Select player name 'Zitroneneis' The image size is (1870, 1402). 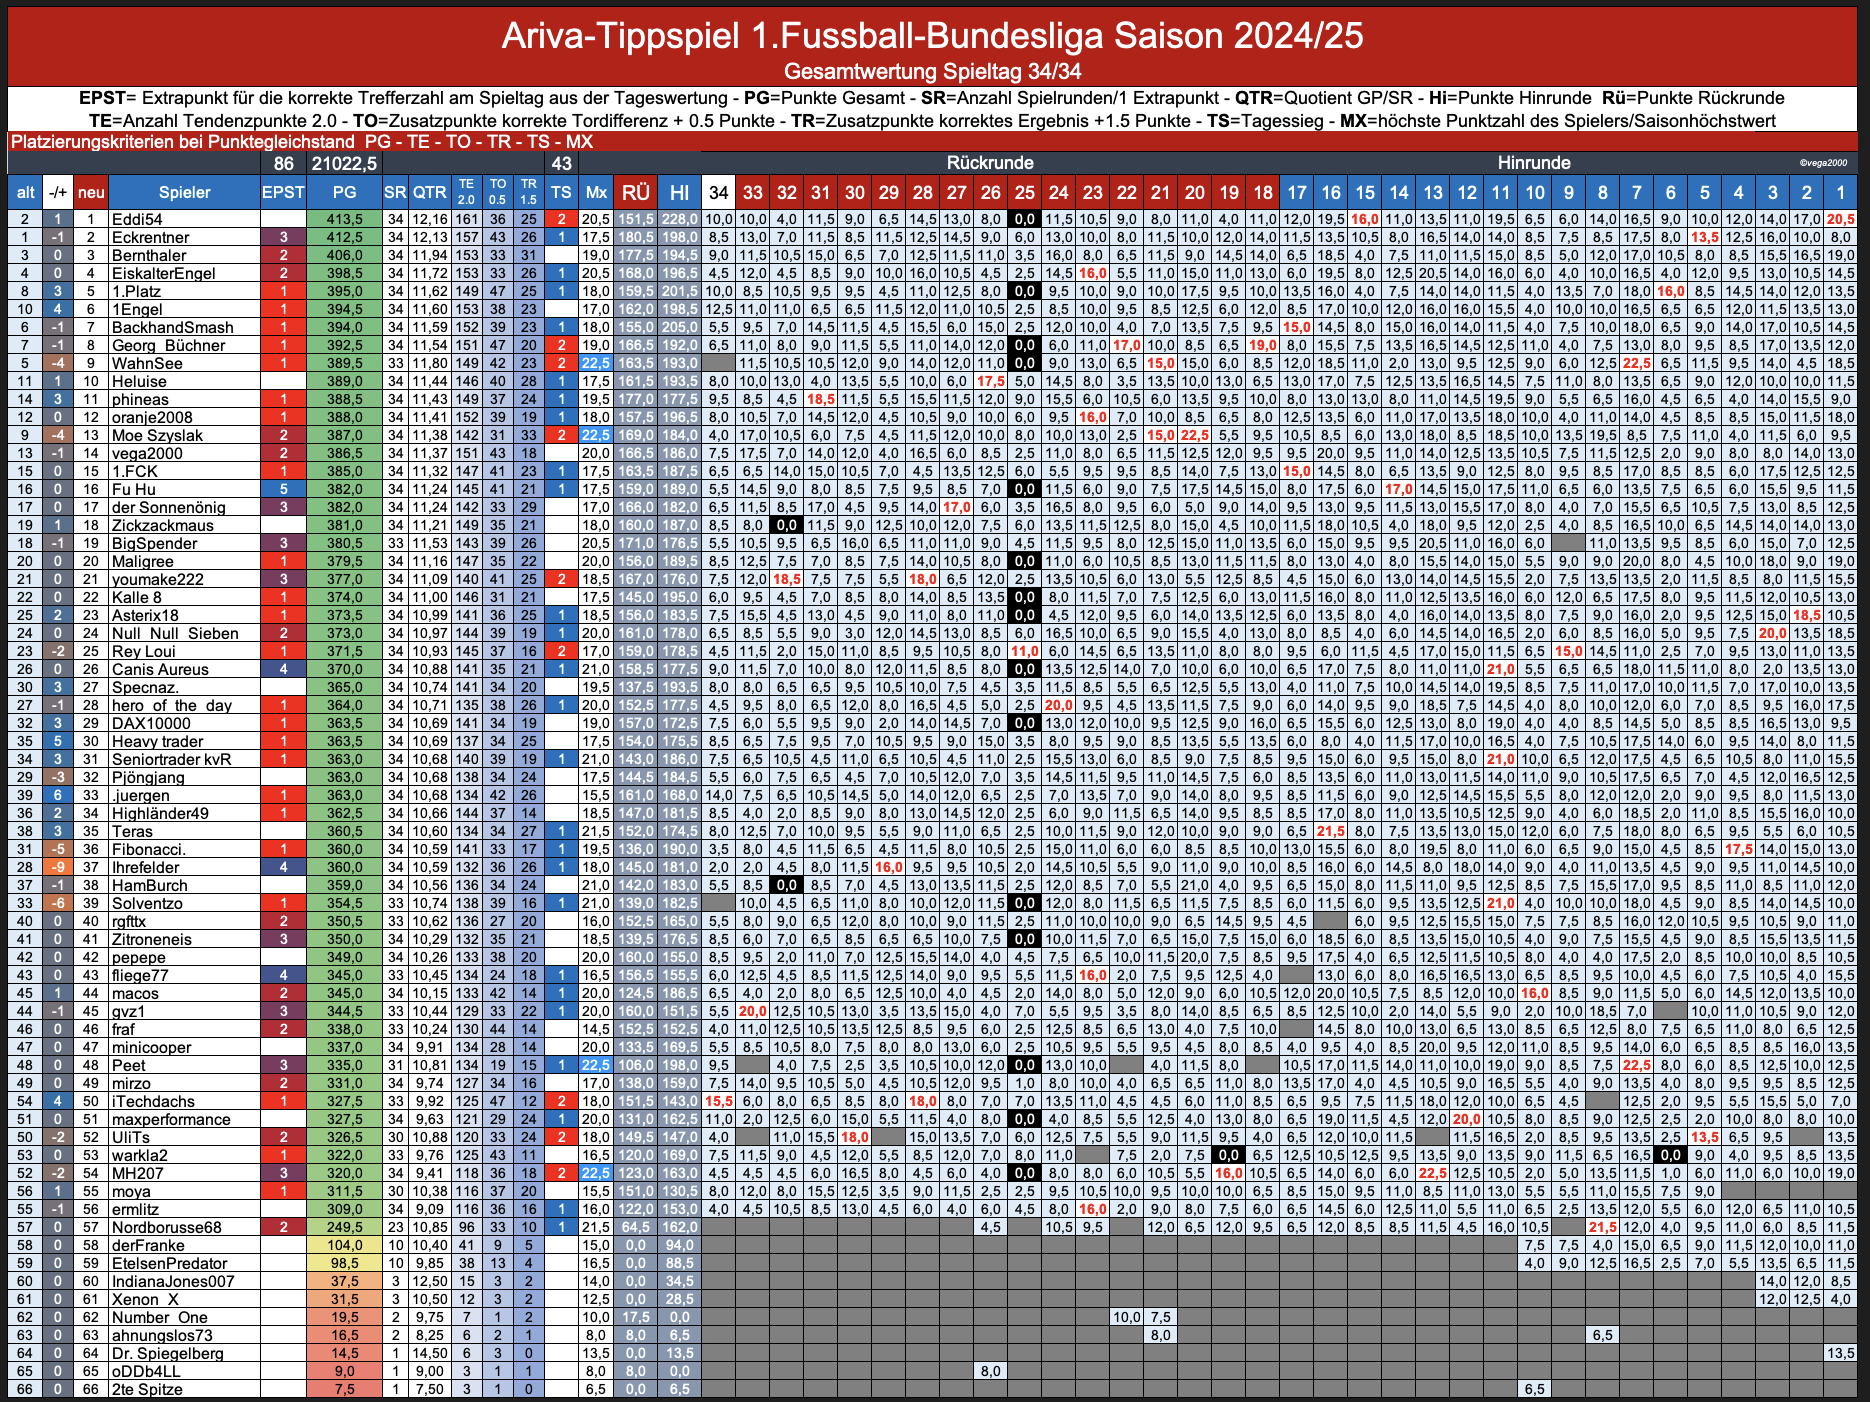(151, 939)
